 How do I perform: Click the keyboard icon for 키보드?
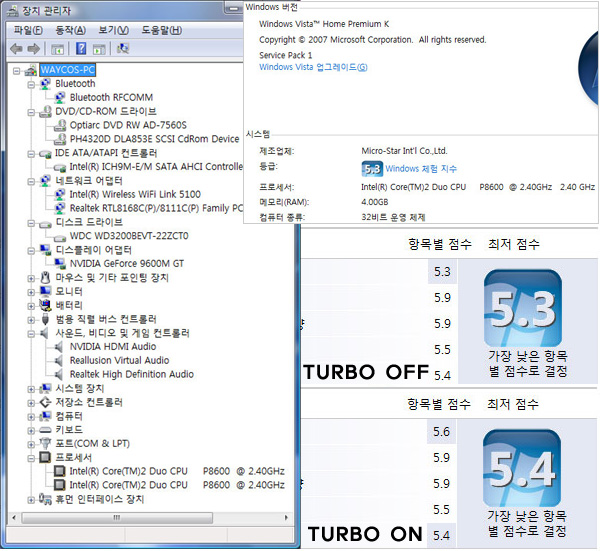click(x=45, y=430)
